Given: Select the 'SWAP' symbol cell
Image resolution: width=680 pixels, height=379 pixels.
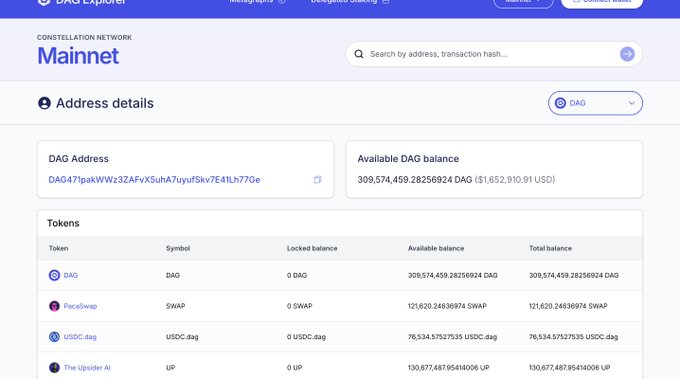Looking at the screenshot, I should click(175, 306).
